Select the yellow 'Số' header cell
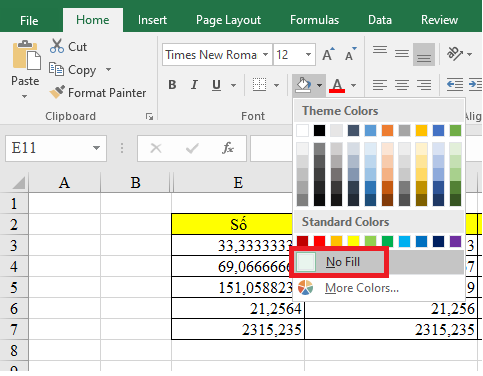 (232, 224)
